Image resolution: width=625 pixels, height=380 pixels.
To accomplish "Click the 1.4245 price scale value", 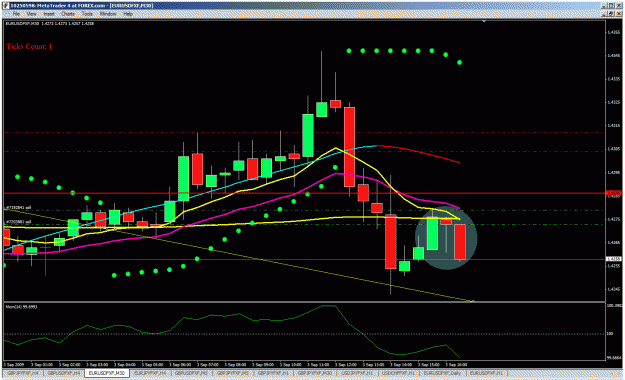I will [x=614, y=289].
